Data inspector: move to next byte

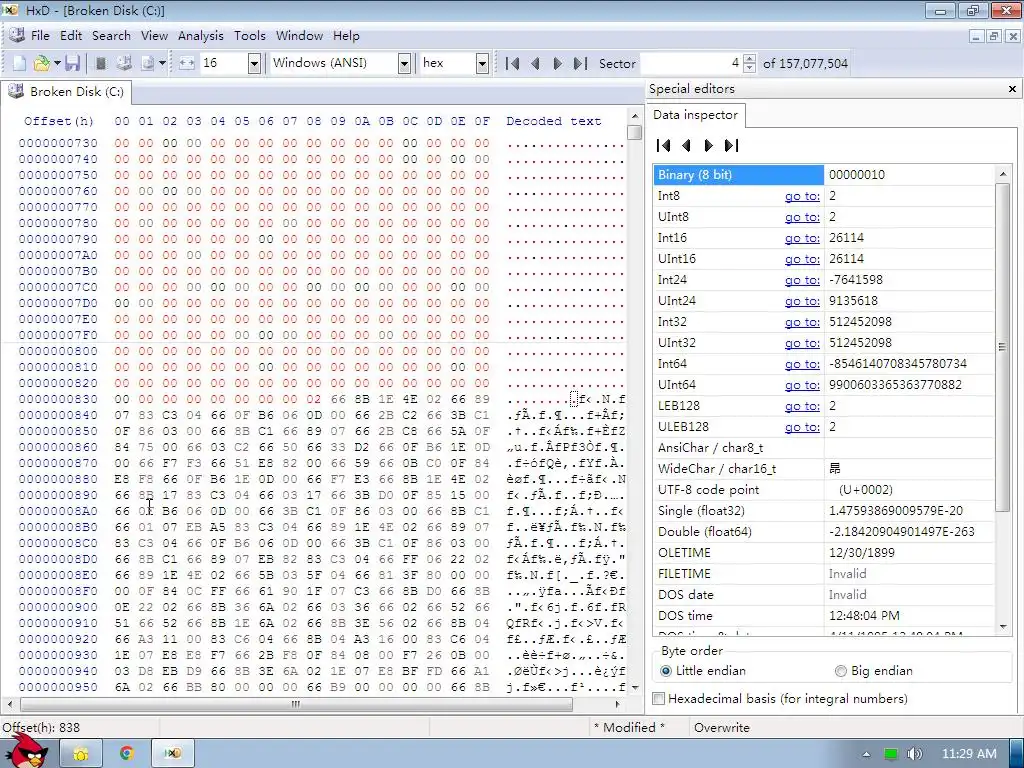point(708,145)
